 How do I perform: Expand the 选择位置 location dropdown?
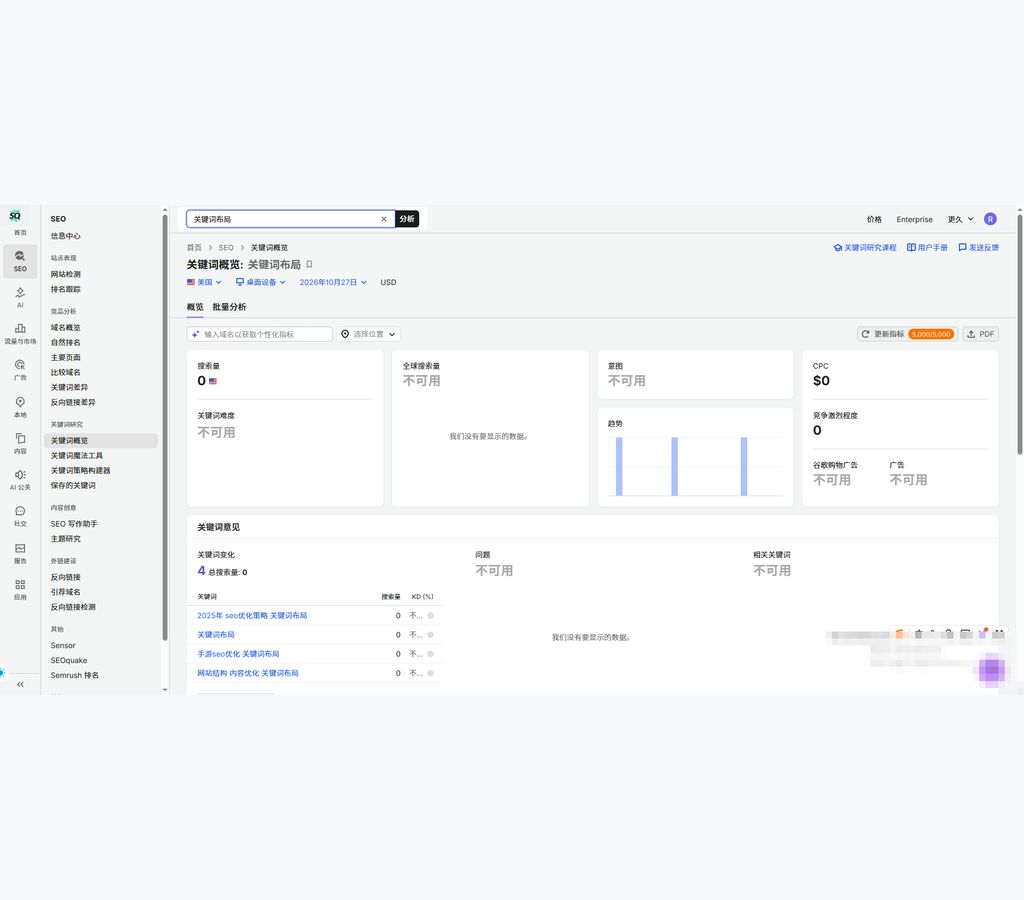point(368,334)
